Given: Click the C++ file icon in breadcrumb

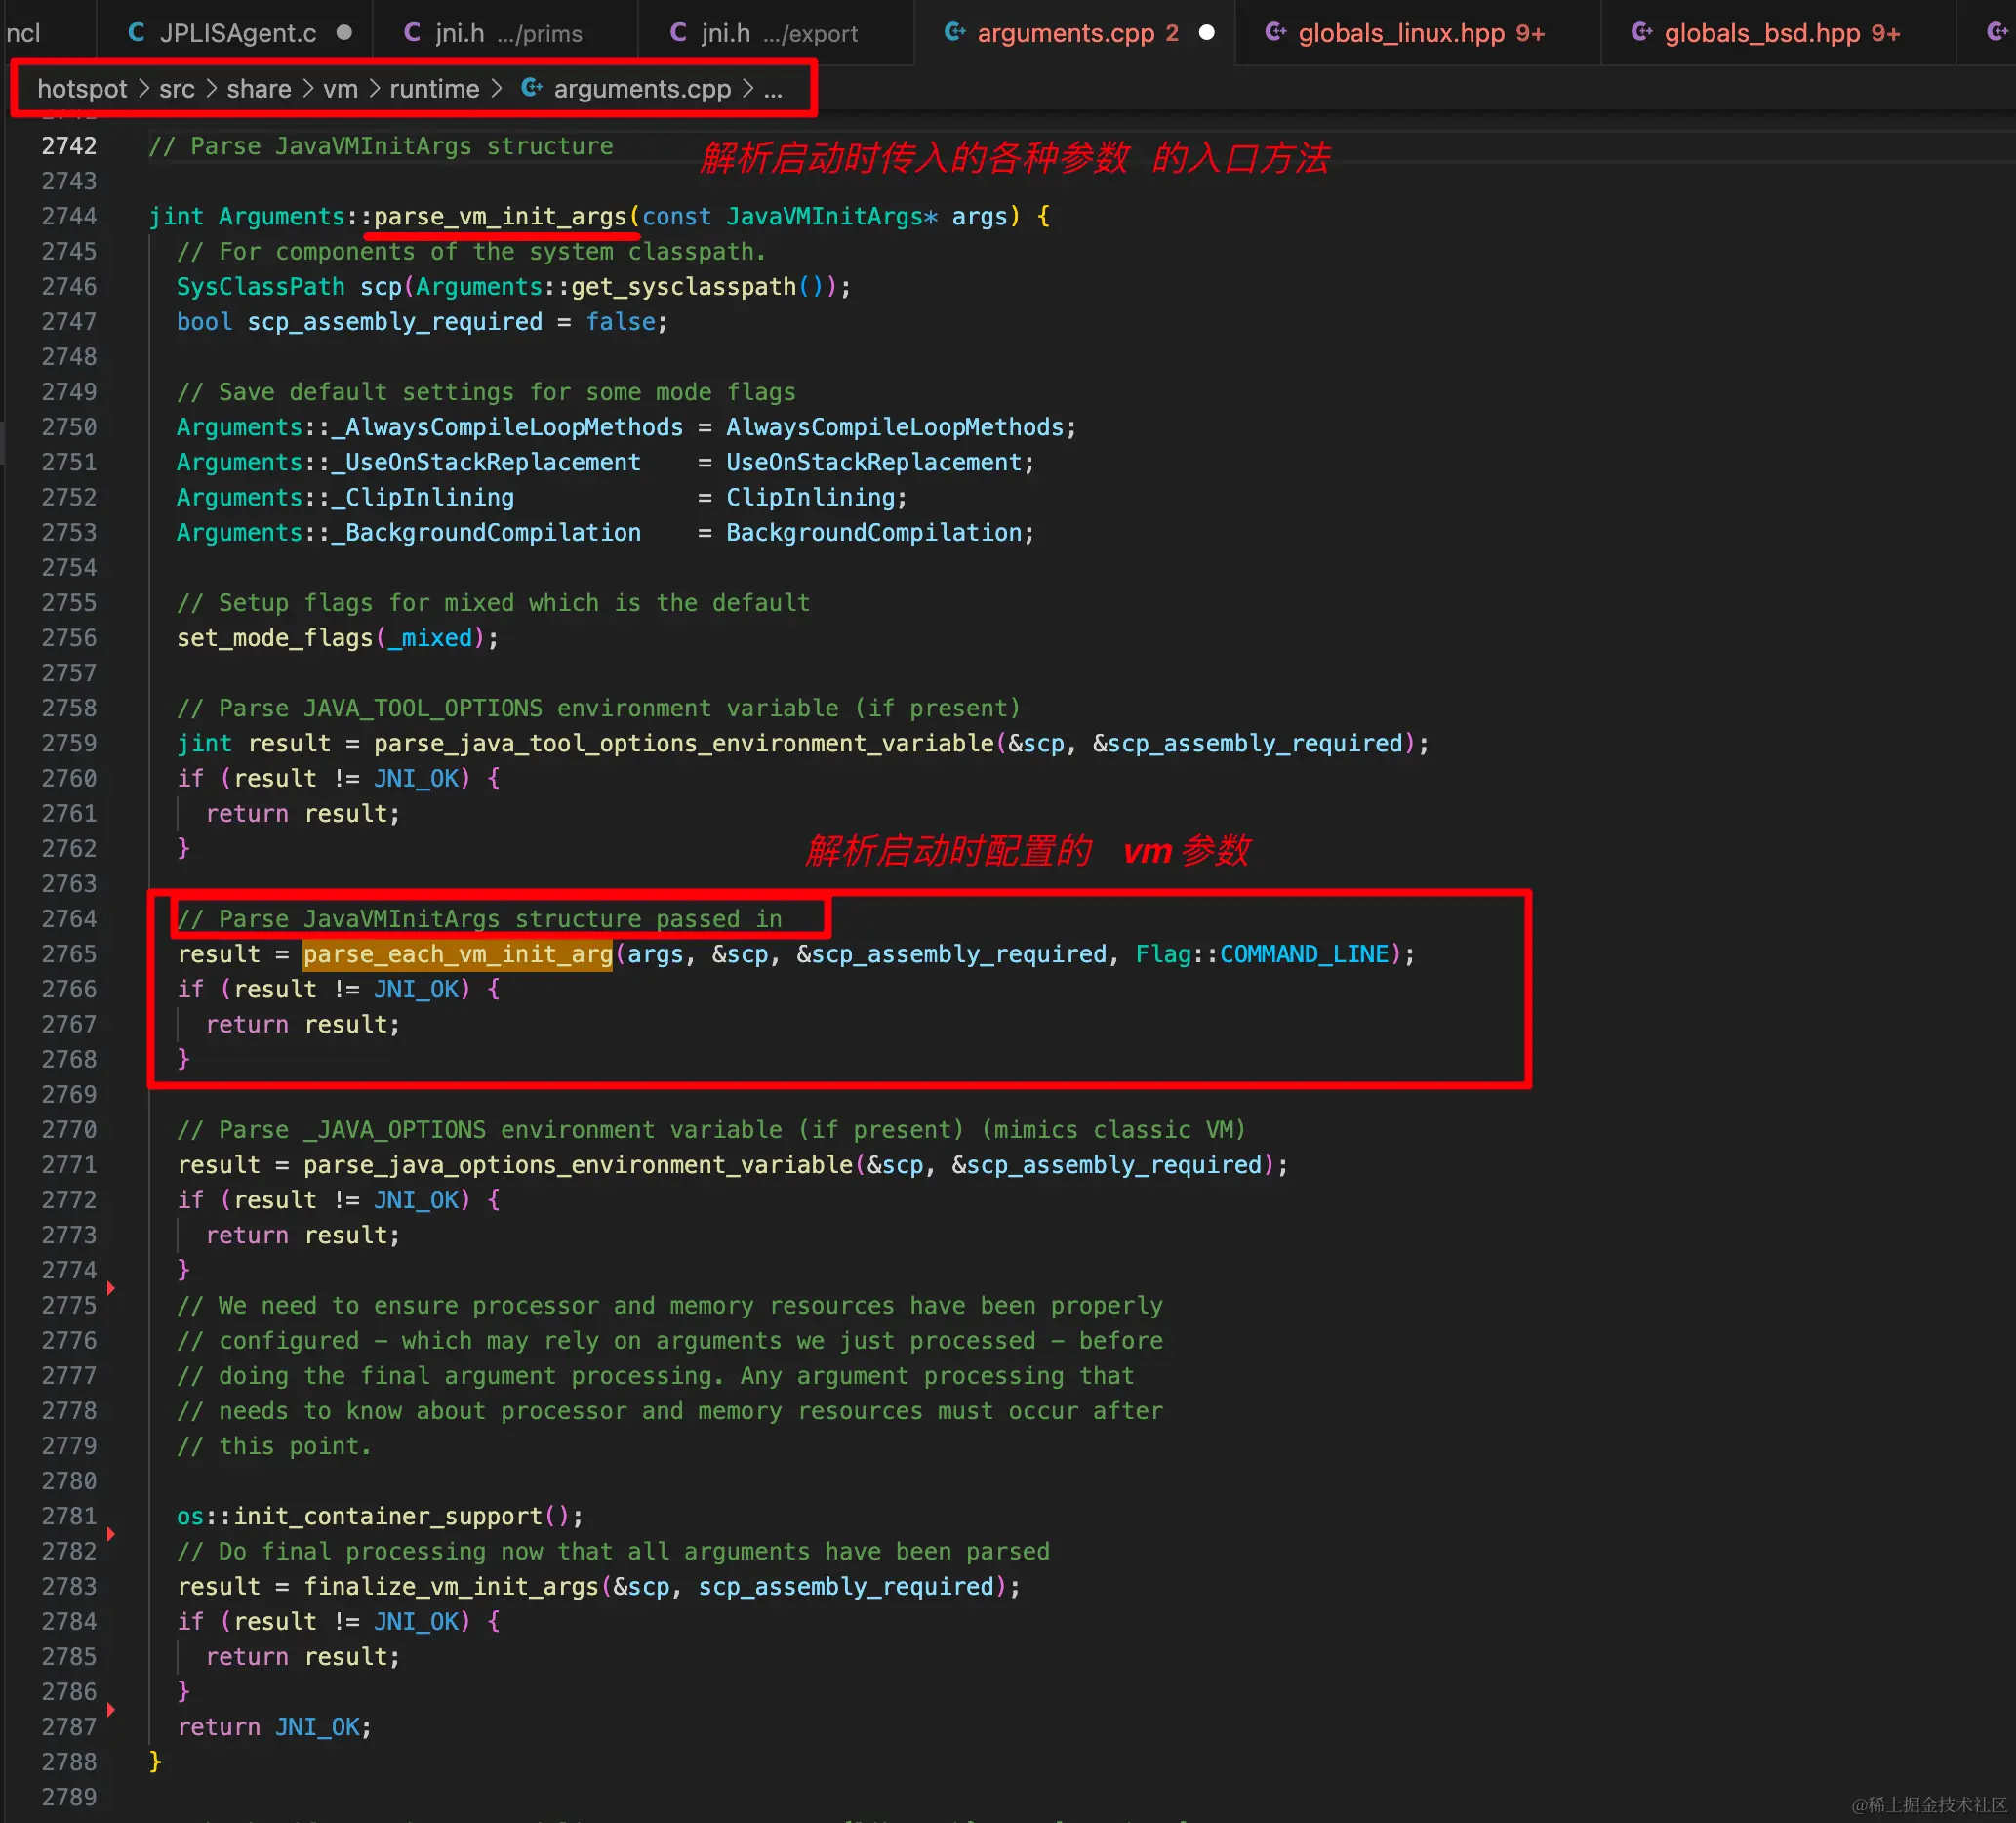Looking at the screenshot, I should pyautogui.click(x=532, y=89).
